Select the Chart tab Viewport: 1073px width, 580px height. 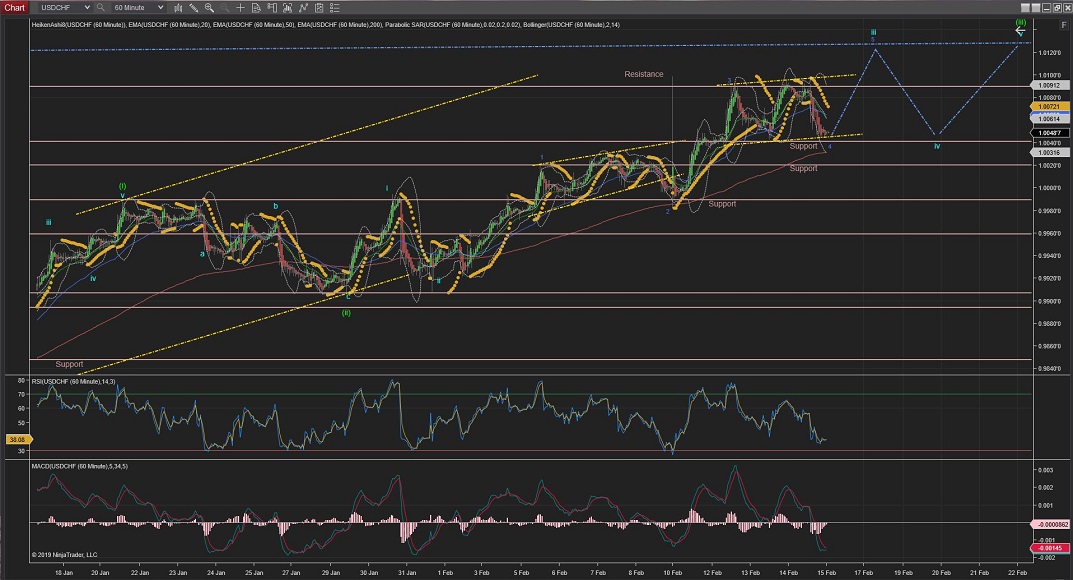pos(15,7)
